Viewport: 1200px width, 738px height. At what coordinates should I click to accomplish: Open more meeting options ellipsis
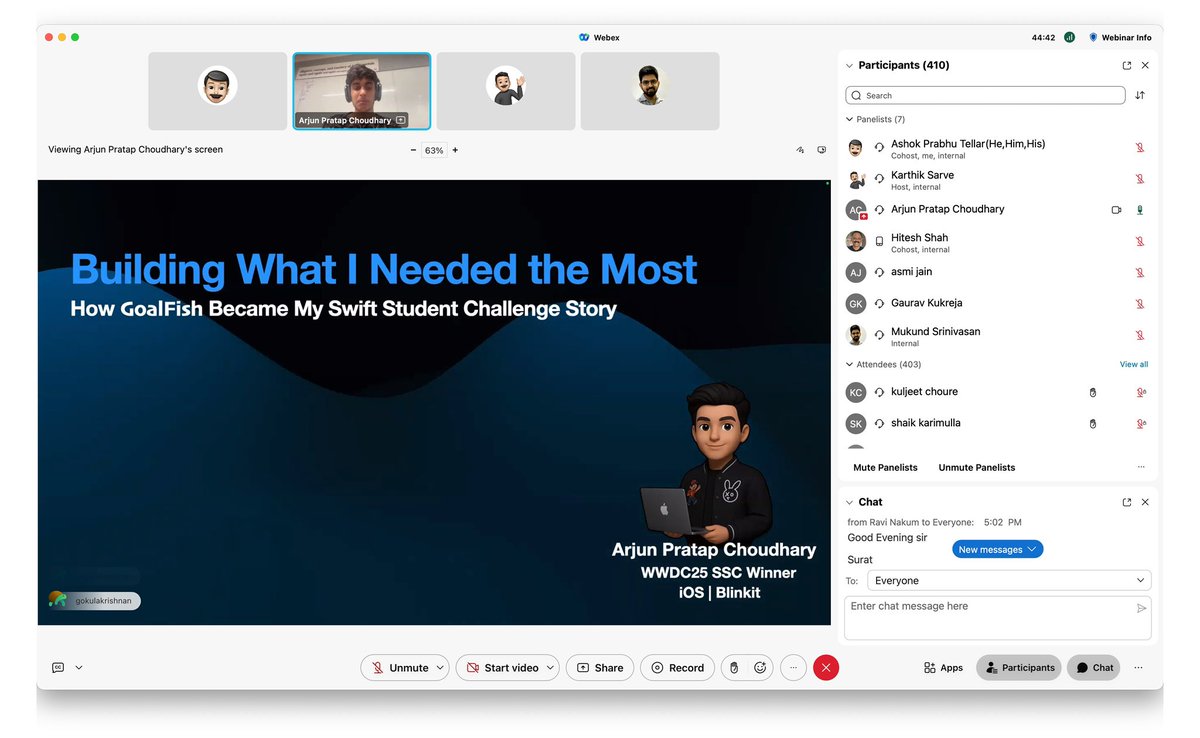(x=793, y=668)
